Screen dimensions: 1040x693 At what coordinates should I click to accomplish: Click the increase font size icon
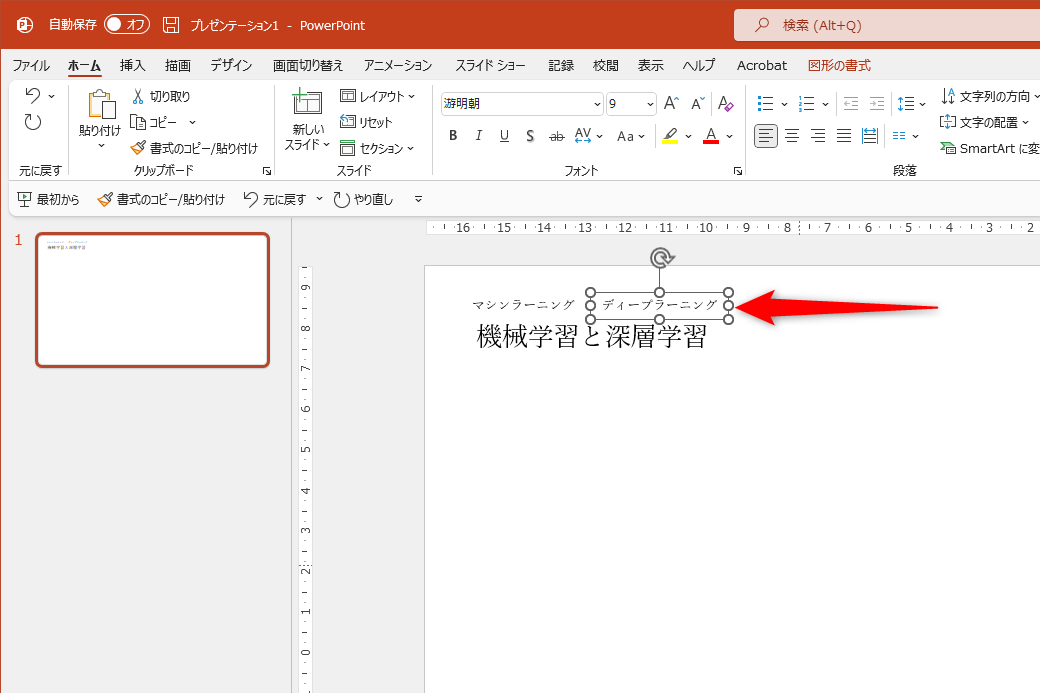671,103
